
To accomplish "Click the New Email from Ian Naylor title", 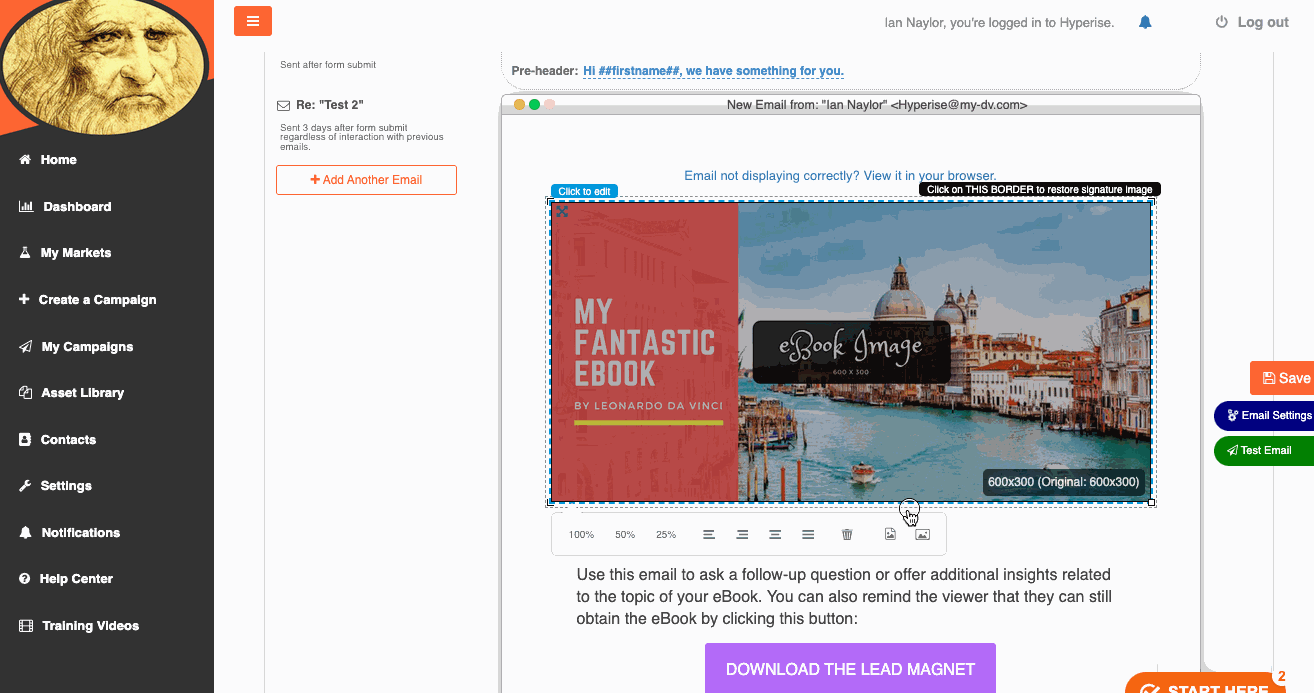I will (x=877, y=105).
